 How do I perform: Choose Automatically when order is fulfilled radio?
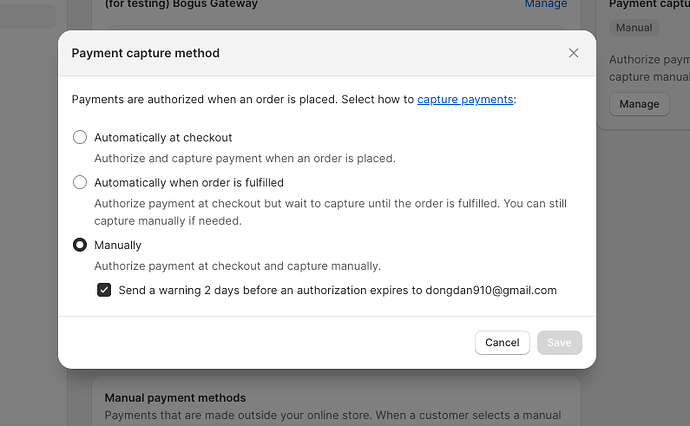80,182
